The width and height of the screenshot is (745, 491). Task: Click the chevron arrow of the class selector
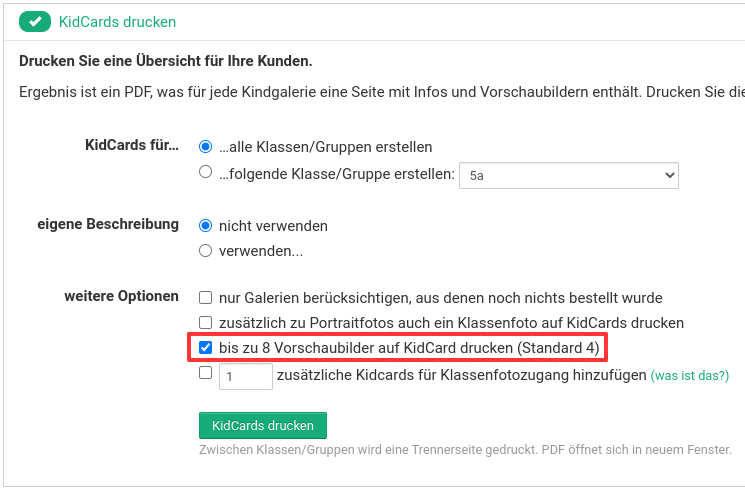[x=669, y=175]
